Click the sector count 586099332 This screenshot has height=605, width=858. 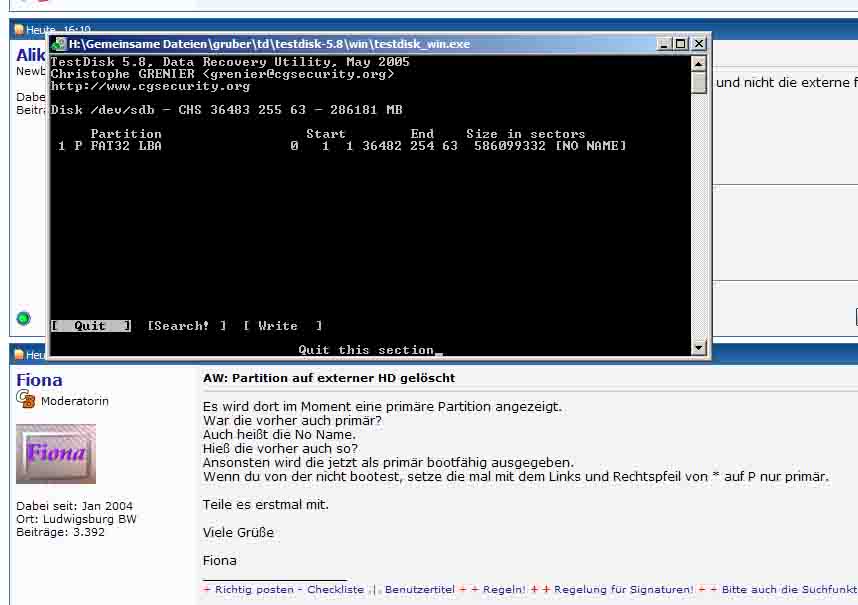[510, 146]
